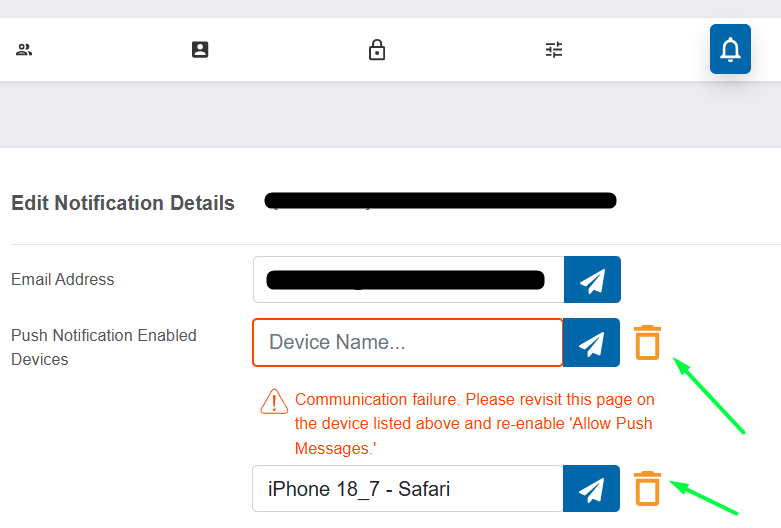
Task: Click the Email Address label
Action: pos(63,279)
